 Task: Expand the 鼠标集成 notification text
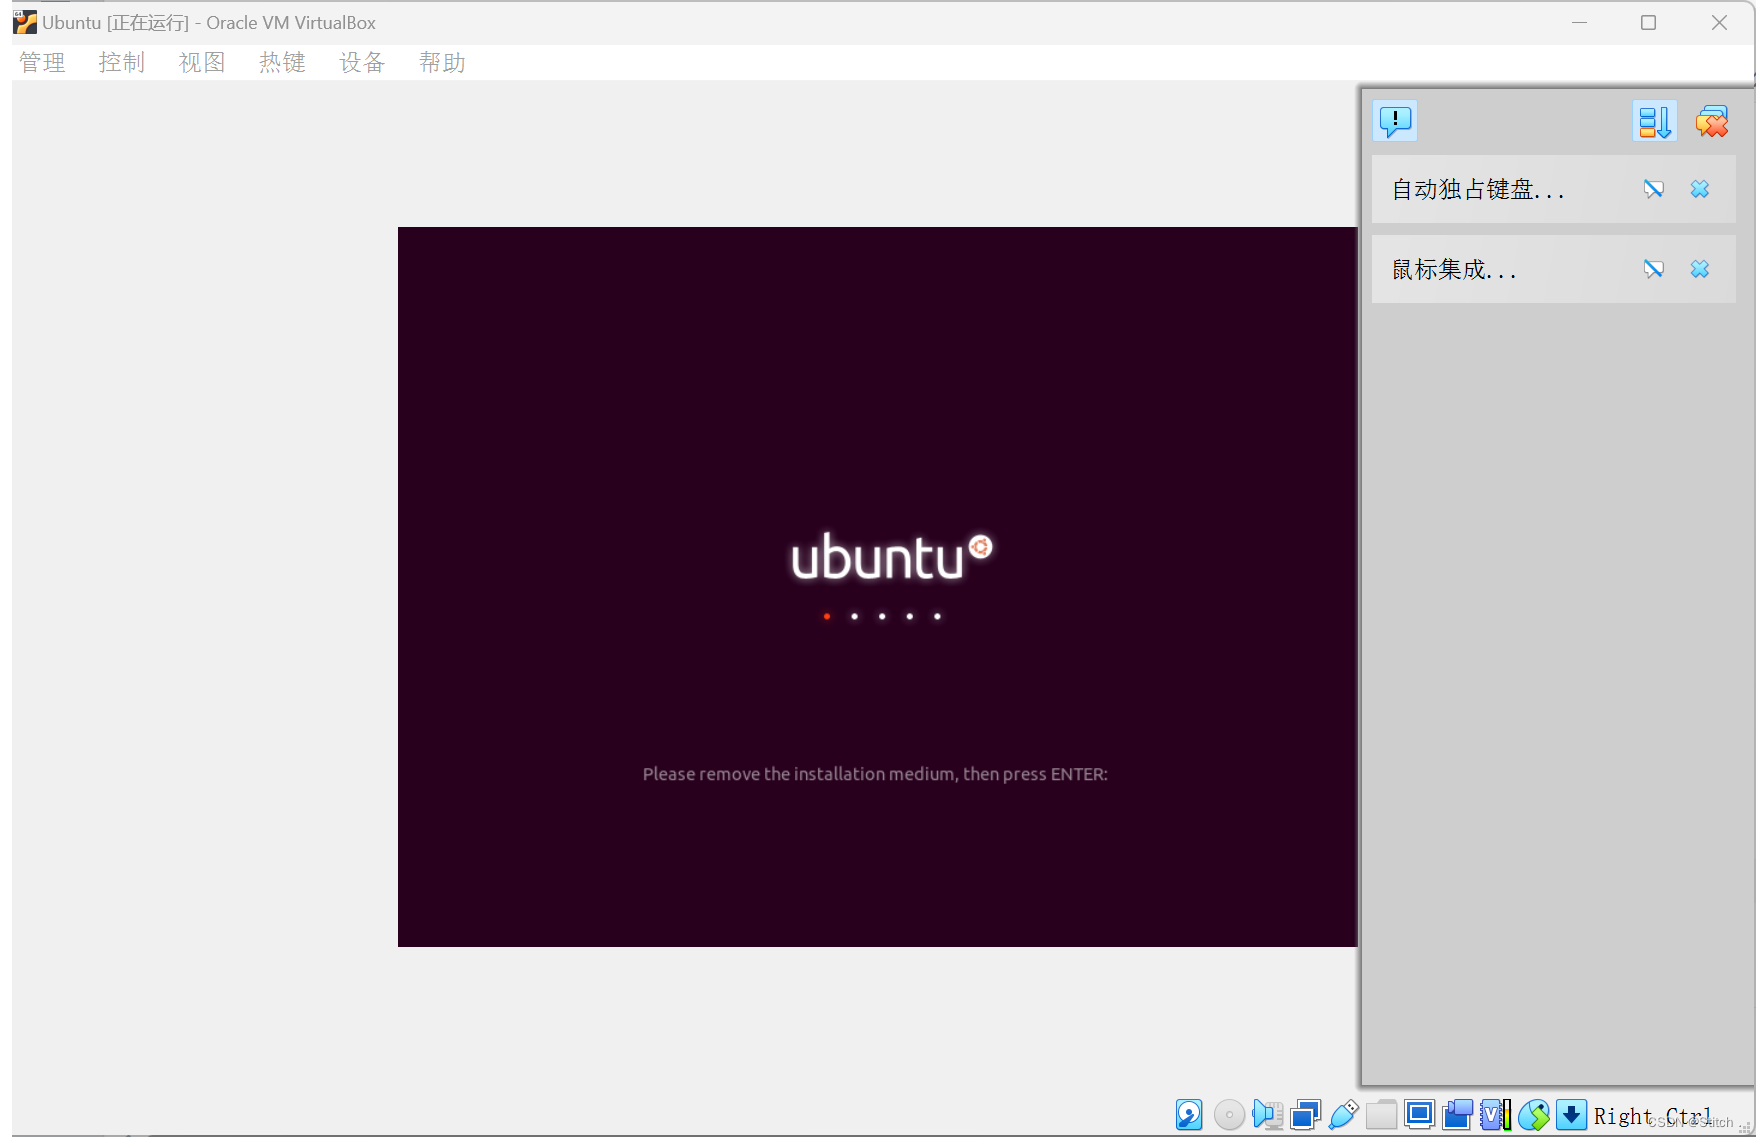(x=1454, y=269)
